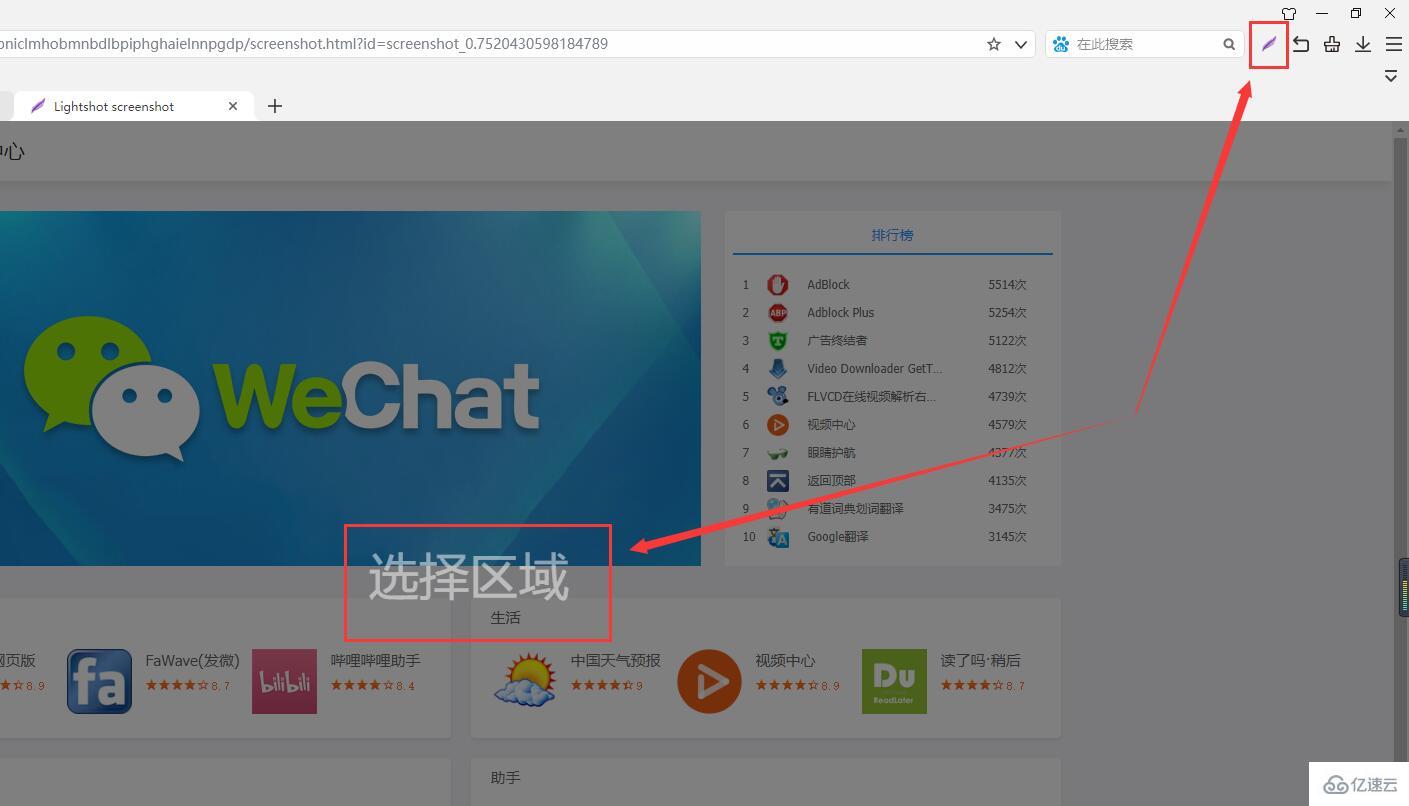This screenshot has width=1409, height=806.
Task: Open the 读了吗·稍后 app name link
Action: point(981,661)
